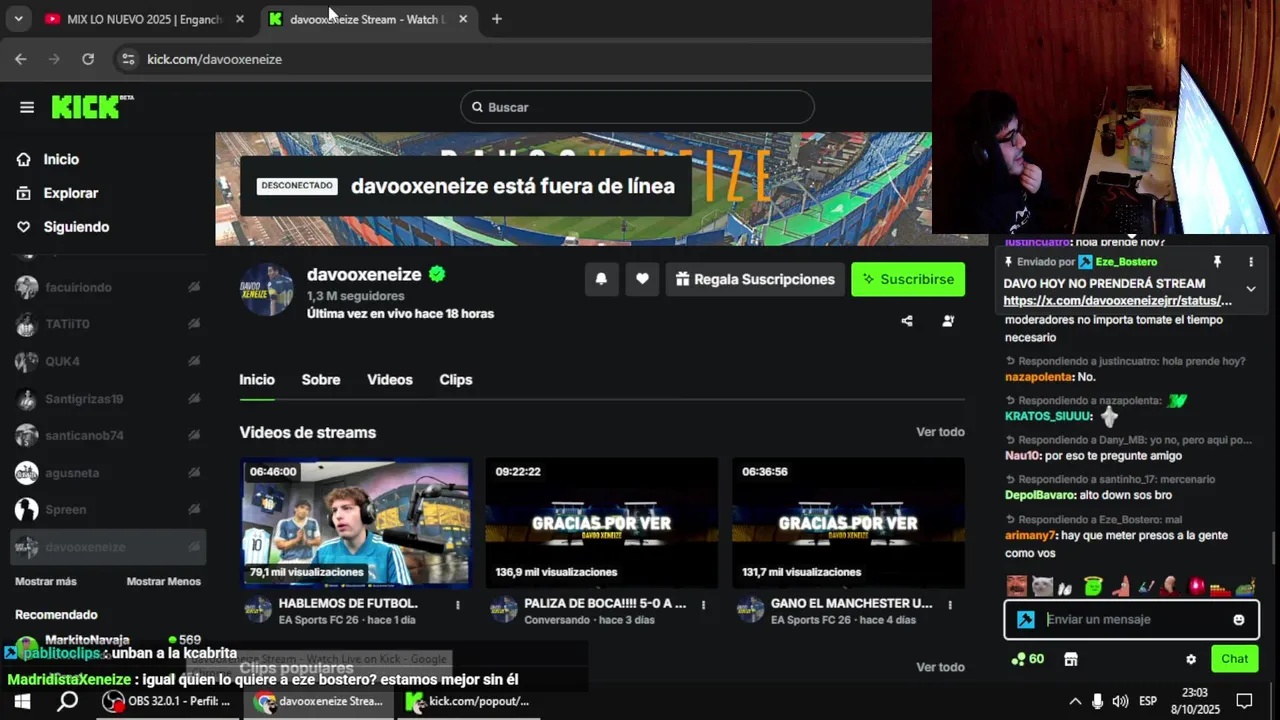Open the pinned message three-dot menu

(x=1250, y=262)
